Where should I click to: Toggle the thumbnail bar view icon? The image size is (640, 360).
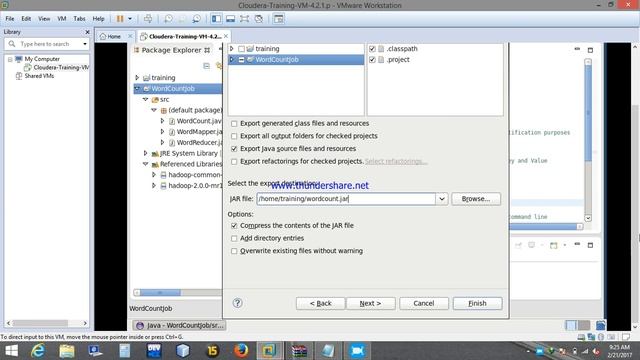pos(230,19)
